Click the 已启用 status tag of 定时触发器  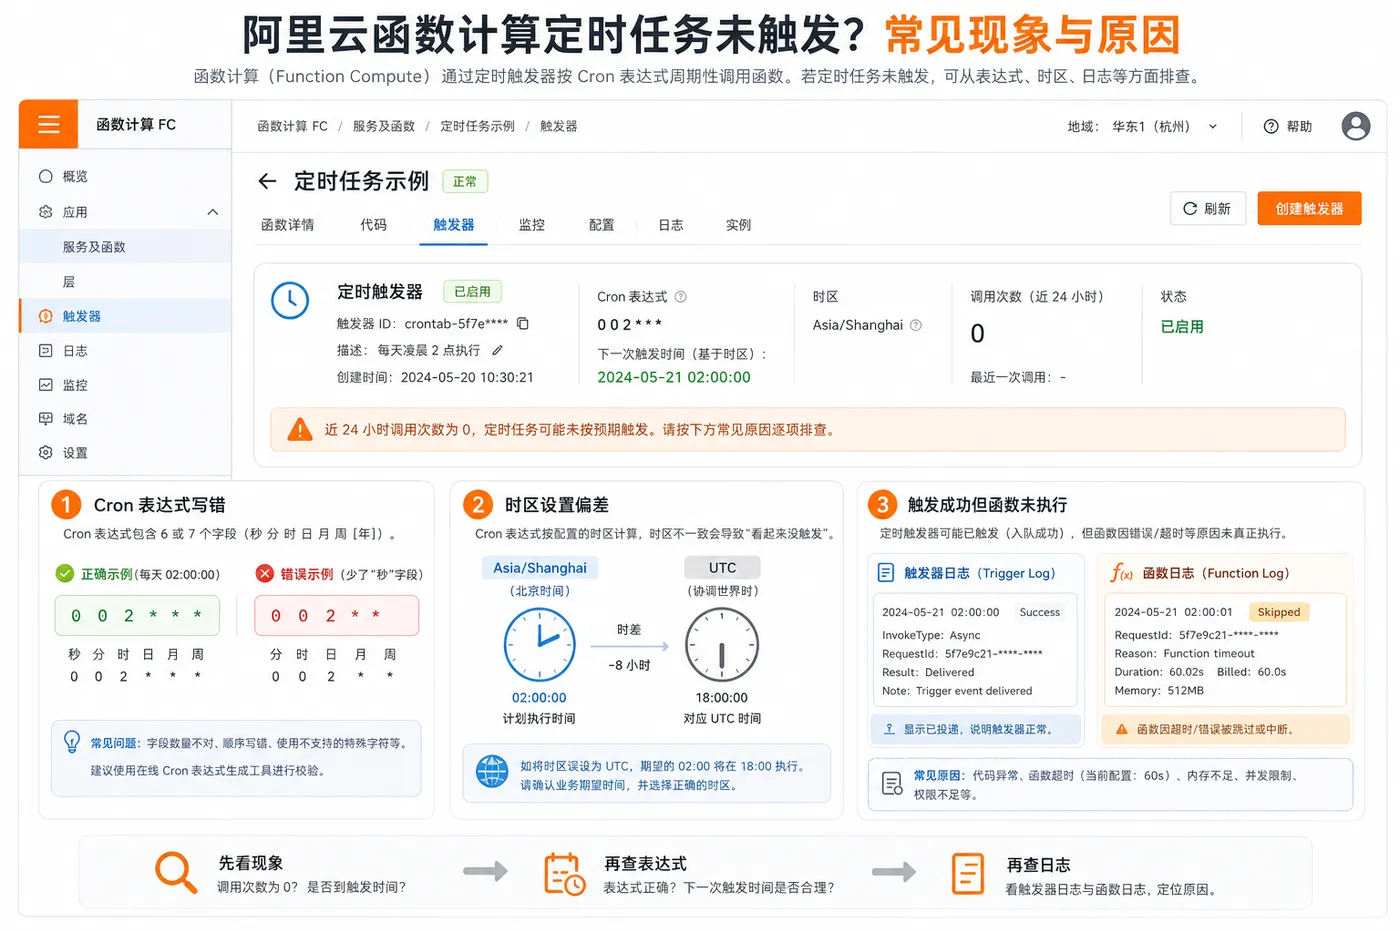pos(472,291)
